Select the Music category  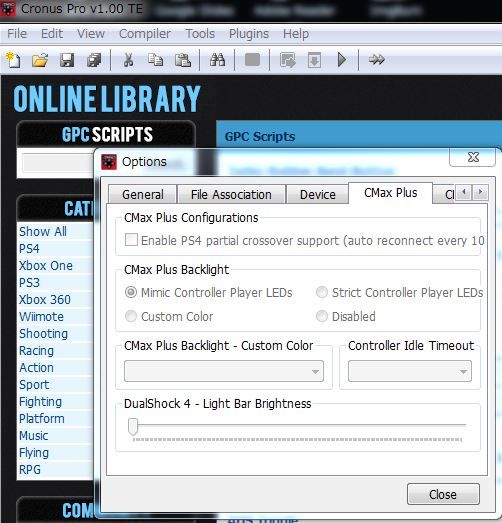point(33,436)
